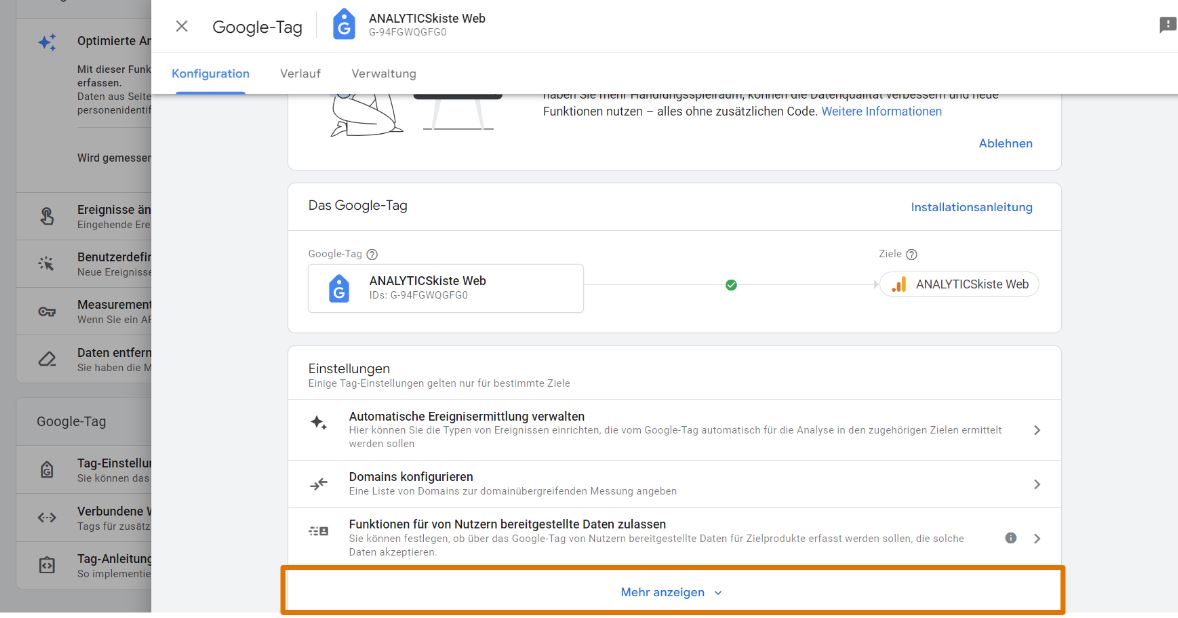Click Ablehnen to dismiss the banner
The height and width of the screenshot is (618, 1178).
[1006, 143]
